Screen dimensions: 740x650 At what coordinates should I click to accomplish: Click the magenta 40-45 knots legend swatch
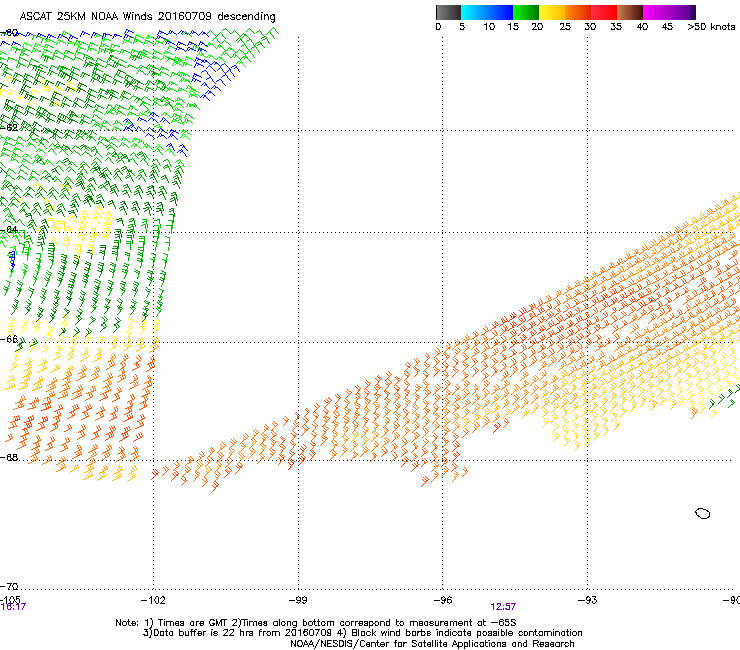(656, 12)
